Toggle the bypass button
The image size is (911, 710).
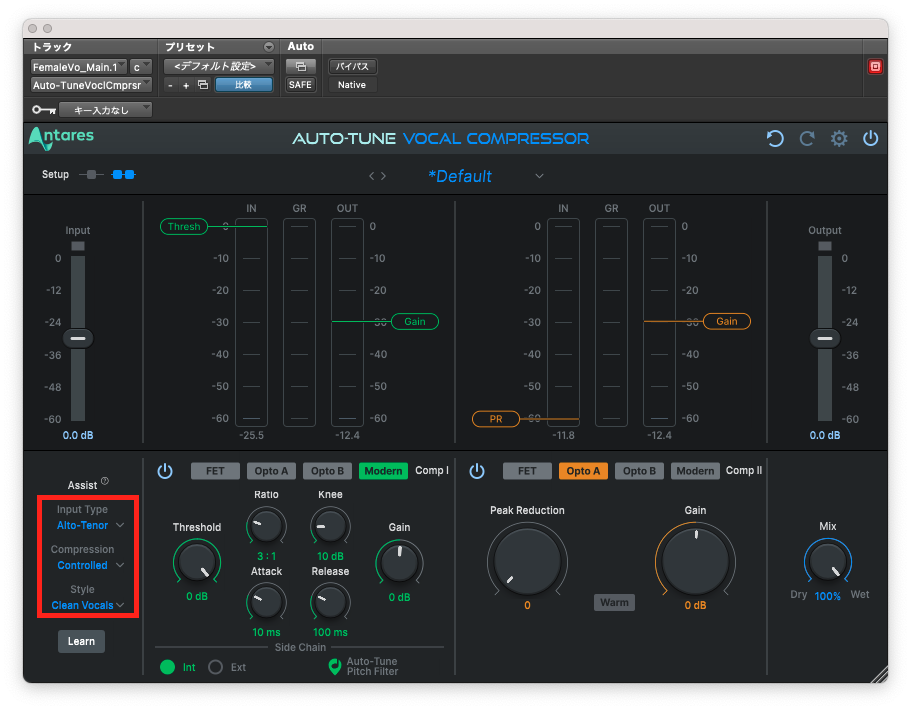(x=353, y=66)
